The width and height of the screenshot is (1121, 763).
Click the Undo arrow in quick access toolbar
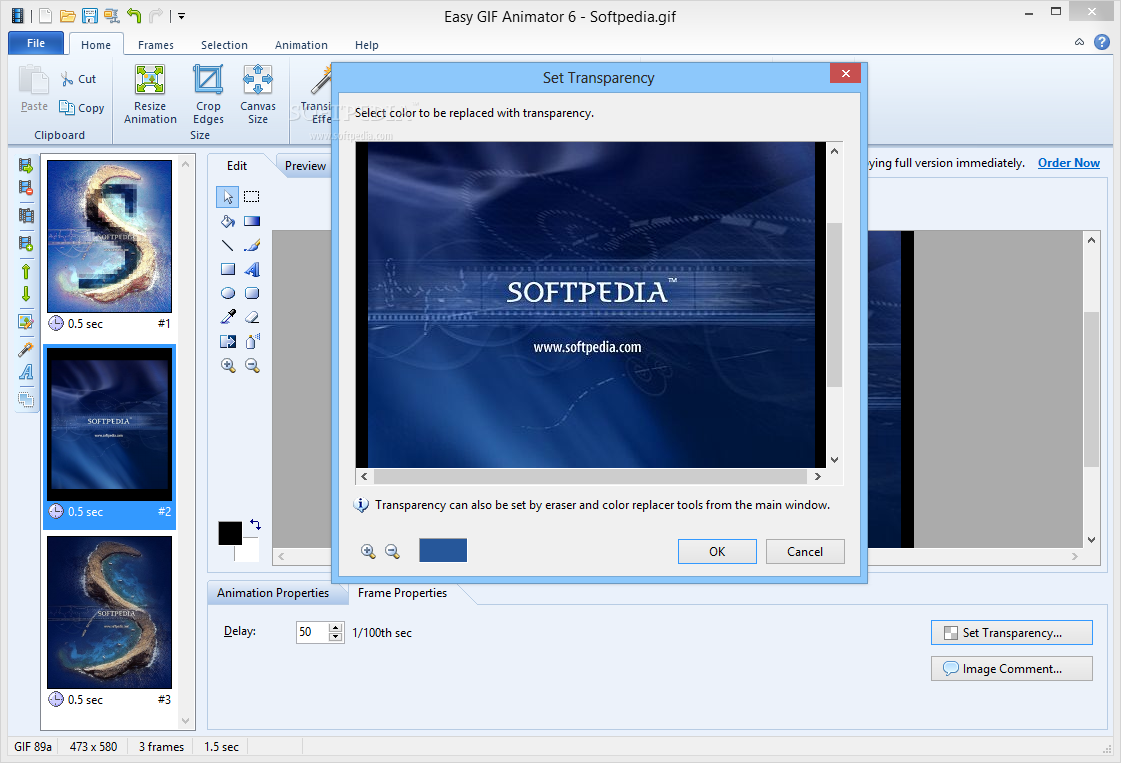tap(134, 16)
